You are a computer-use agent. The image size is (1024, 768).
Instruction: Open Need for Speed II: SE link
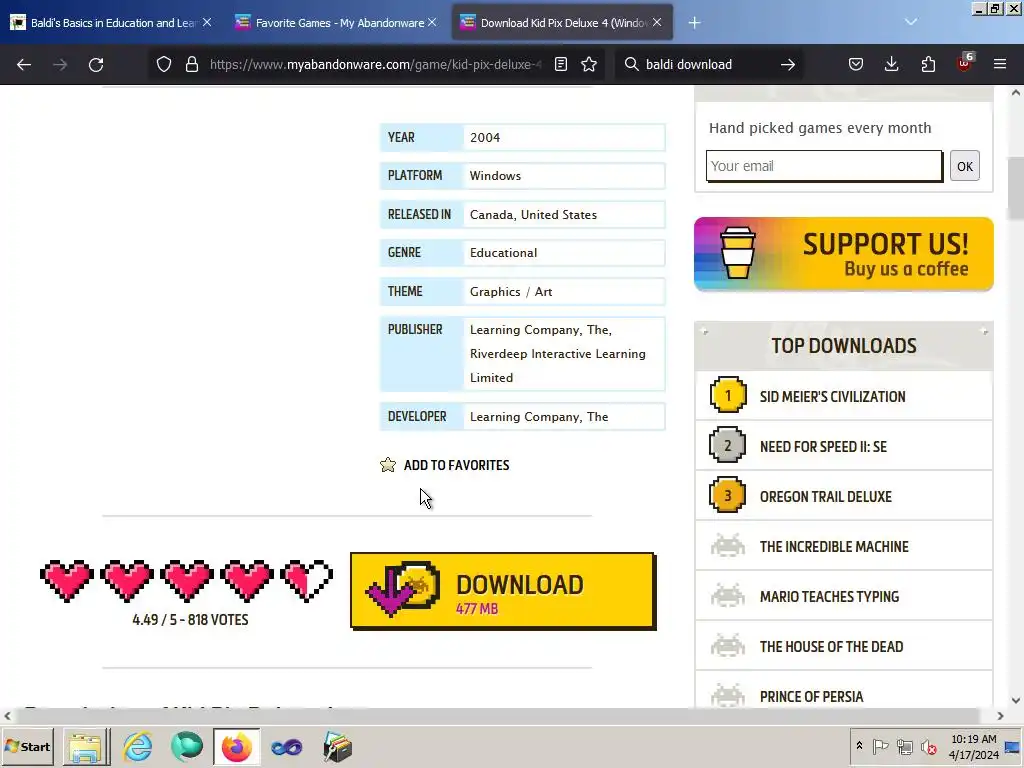click(x=824, y=447)
